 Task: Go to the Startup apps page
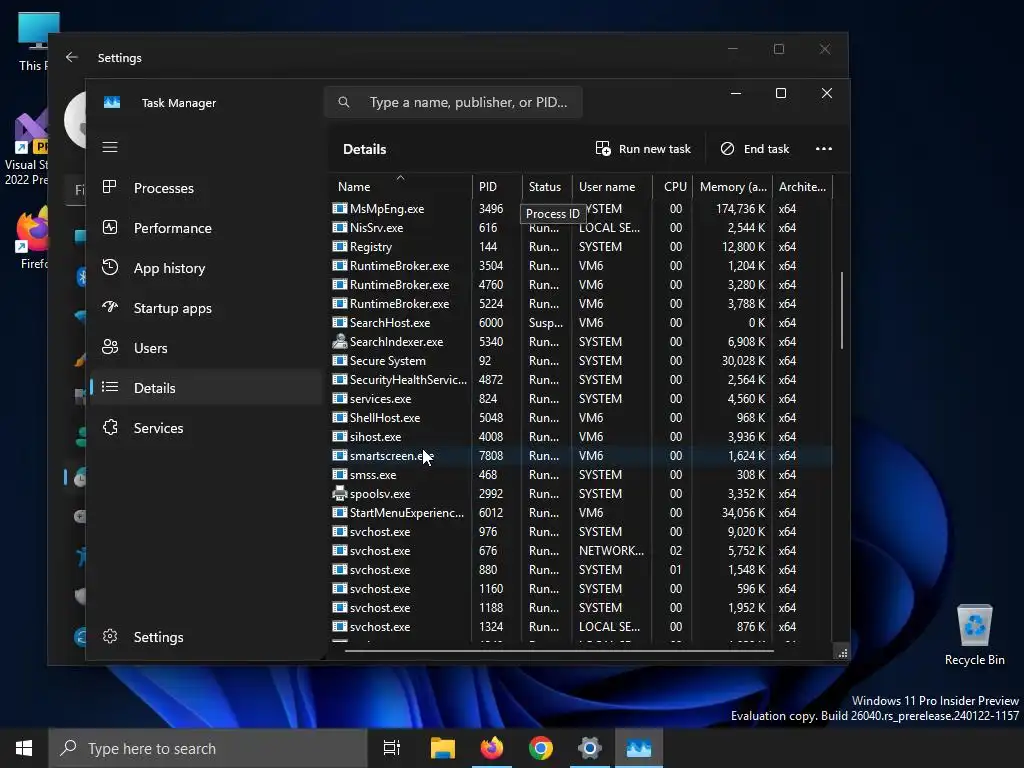pyautogui.click(x=206, y=308)
